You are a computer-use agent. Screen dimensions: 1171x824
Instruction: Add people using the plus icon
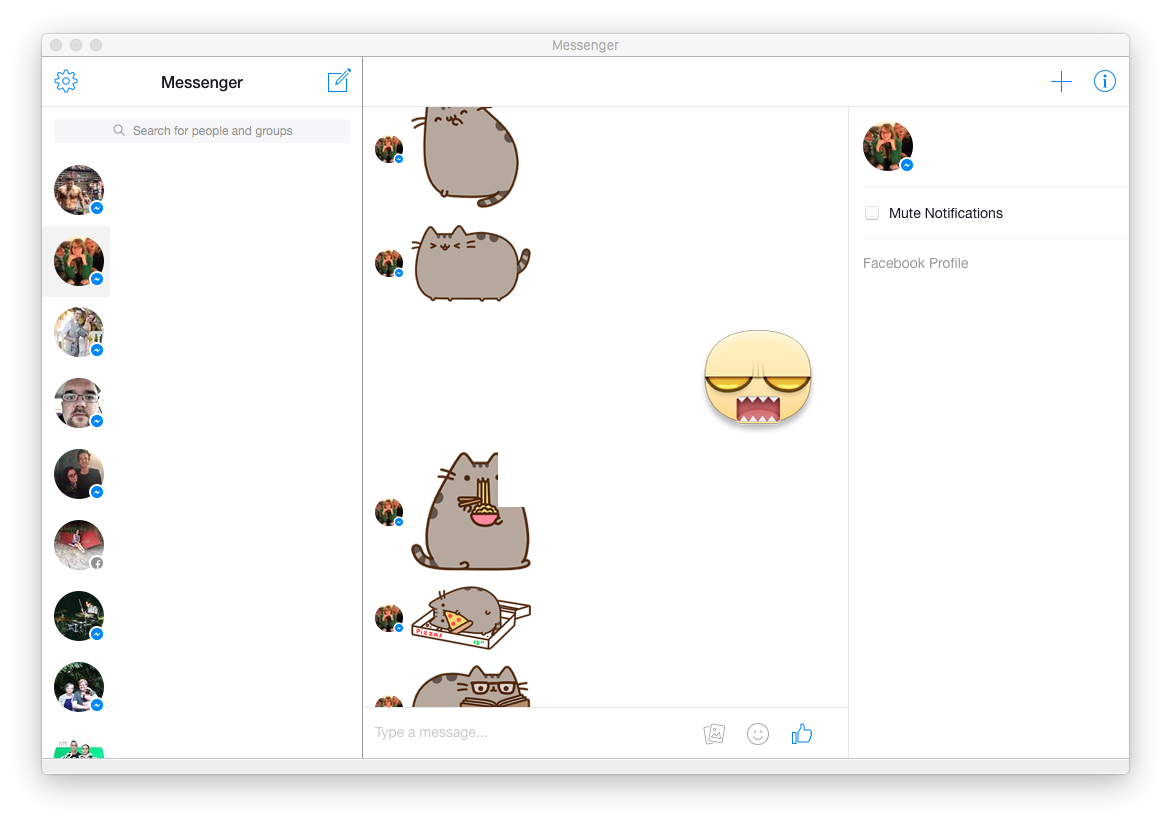pos(1060,81)
